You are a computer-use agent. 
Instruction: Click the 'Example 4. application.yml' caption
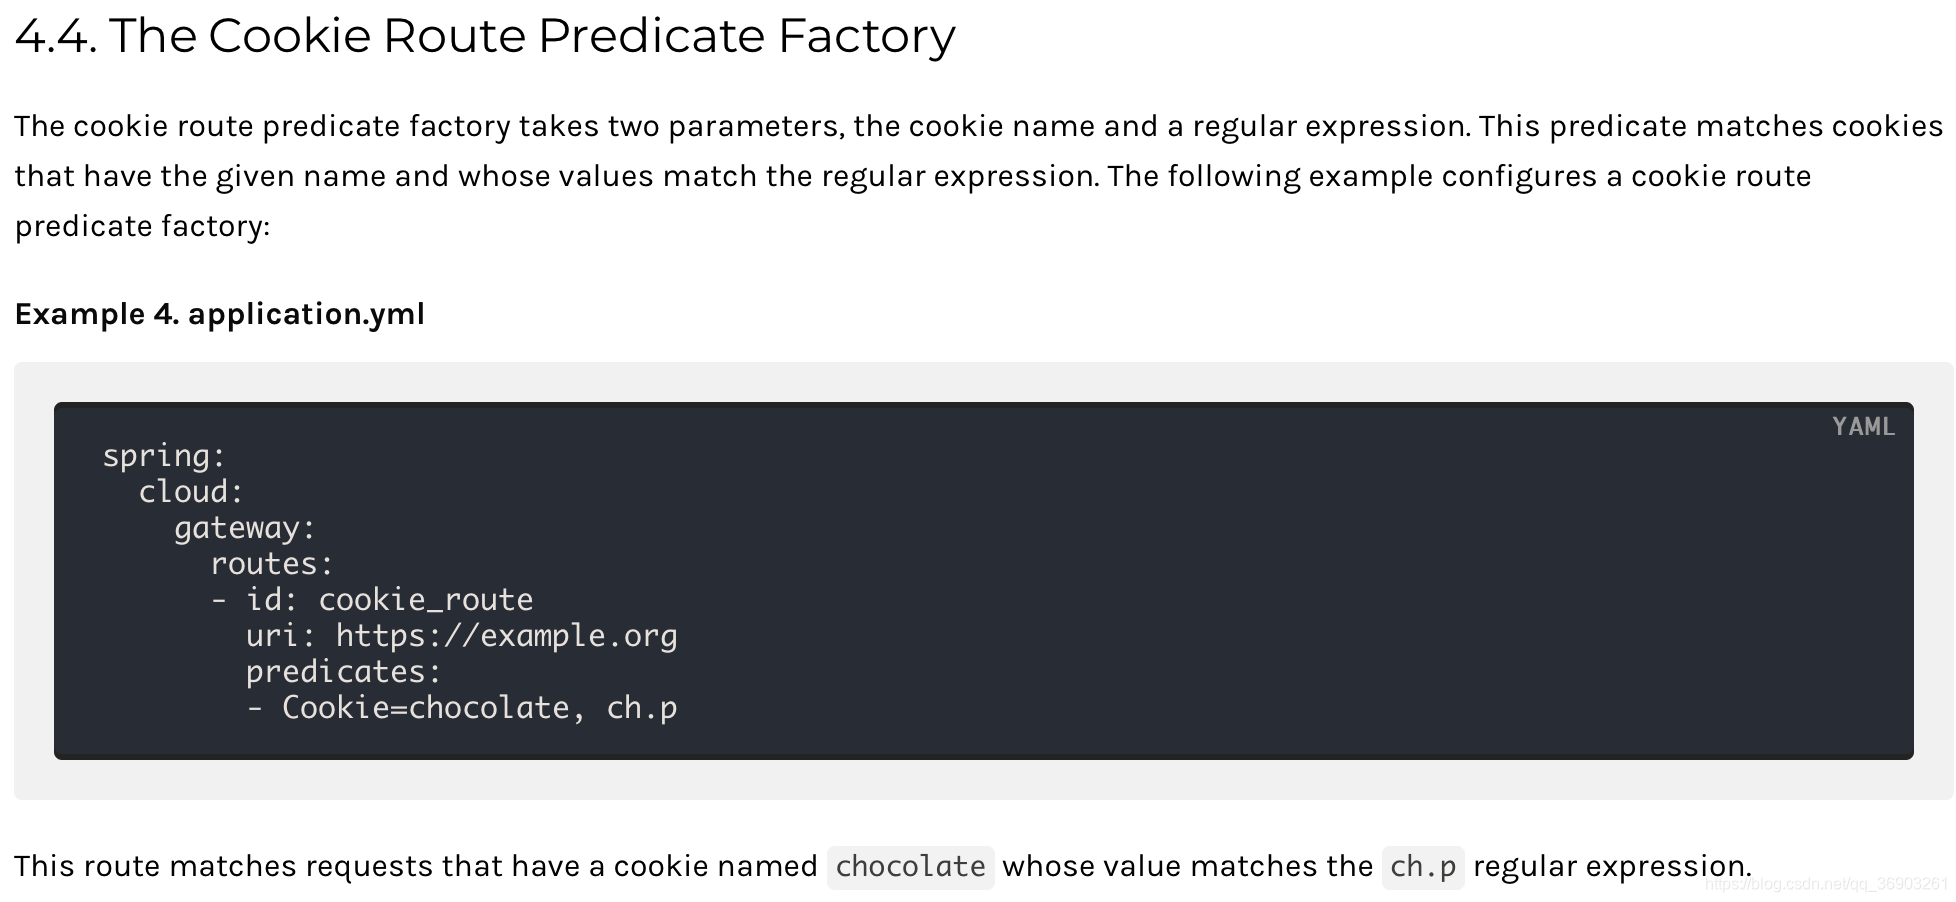220,314
